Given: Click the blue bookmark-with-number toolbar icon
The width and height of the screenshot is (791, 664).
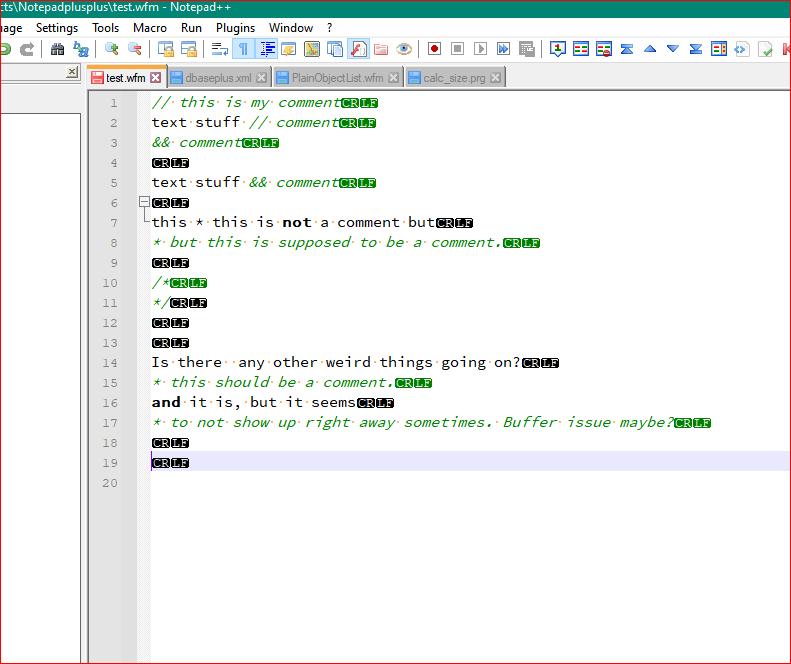Looking at the screenshot, I should tap(557, 49).
